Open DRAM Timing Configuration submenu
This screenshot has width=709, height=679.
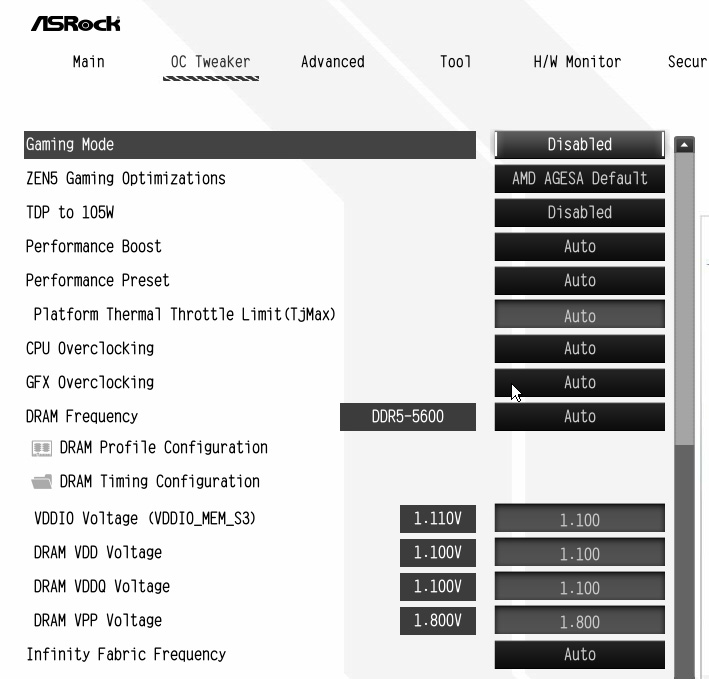160,482
